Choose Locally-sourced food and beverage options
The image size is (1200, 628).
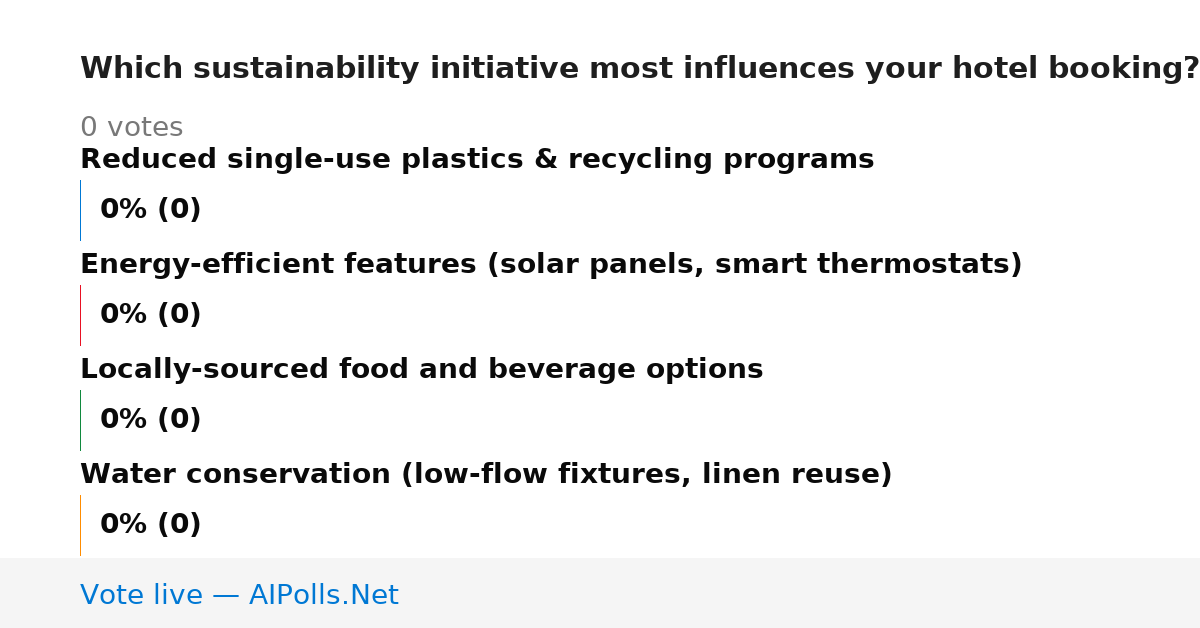click(x=421, y=370)
